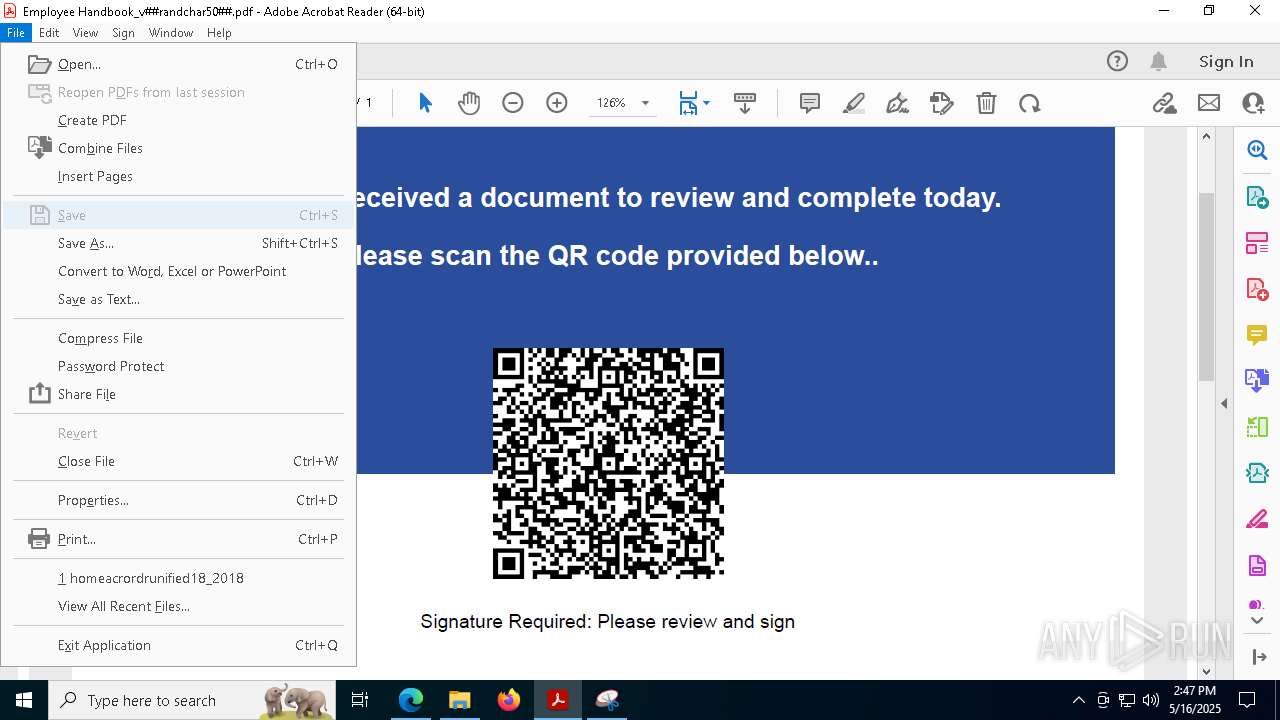Launch Microsoft Edge from taskbar
This screenshot has height=720, width=1280.
(411, 700)
